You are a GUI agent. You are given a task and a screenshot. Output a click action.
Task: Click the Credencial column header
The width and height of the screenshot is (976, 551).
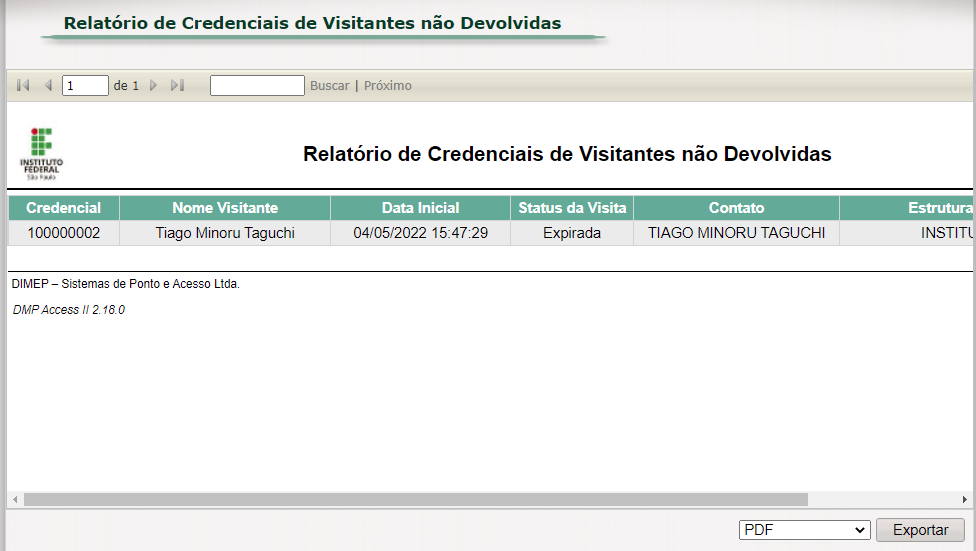63,208
